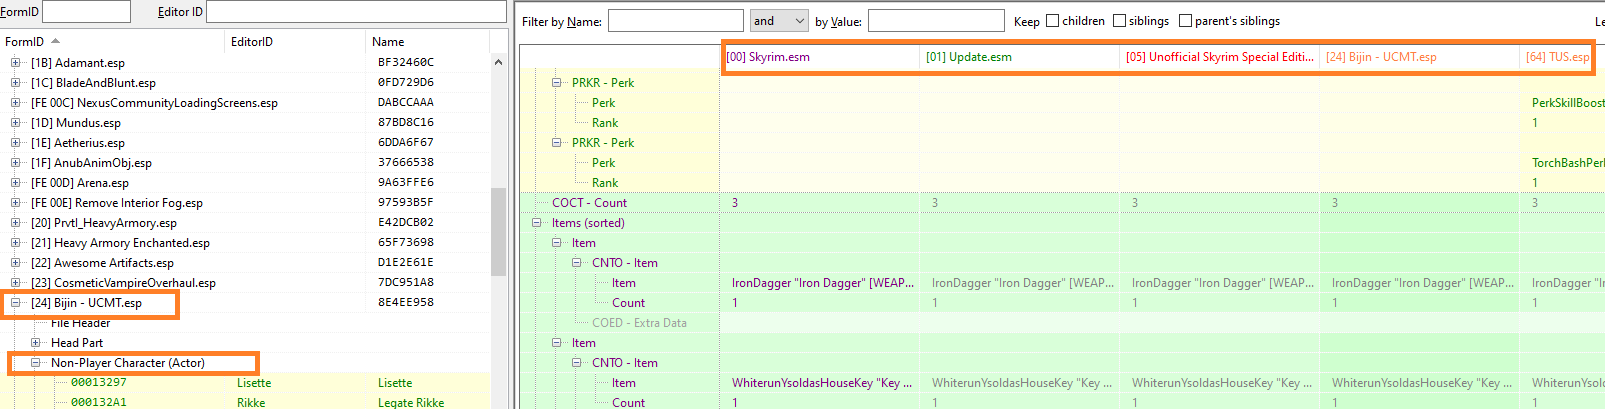Select record 000132A1 Rikke
Viewport: 1605px width, 409px height.
pyautogui.click(x=245, y=402)
